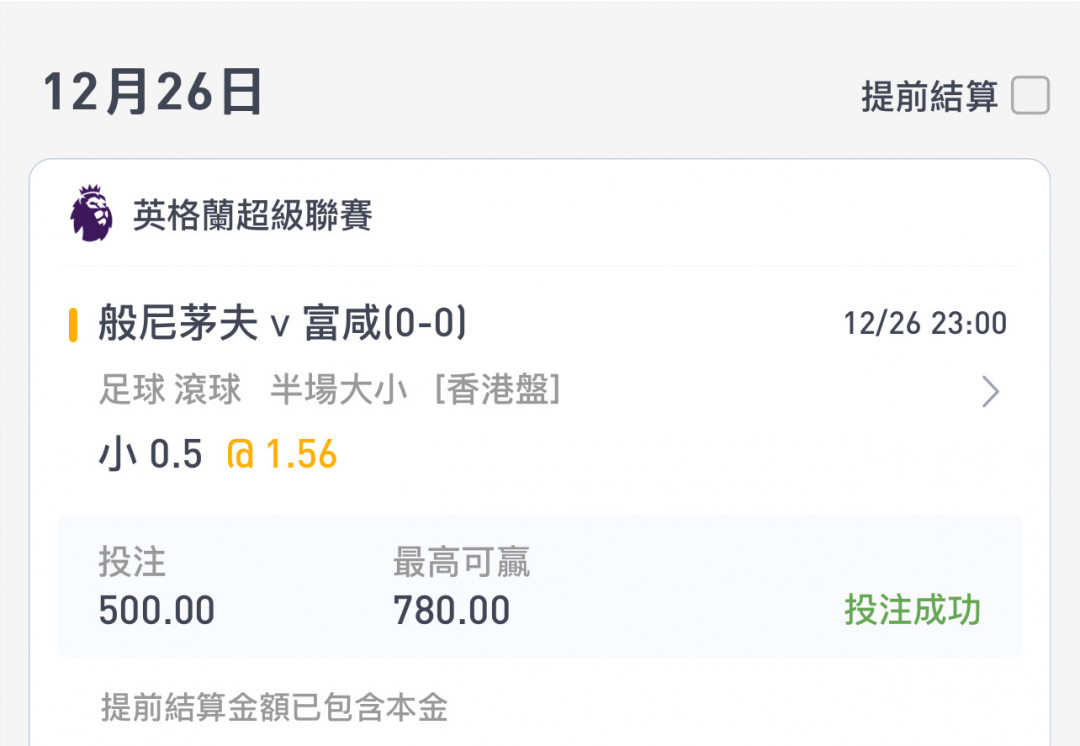This screenshot has width=1080, height=746.
Task: Click the 小 0.5 selection text
Action: pyautogui.click(x=151, y=455)
